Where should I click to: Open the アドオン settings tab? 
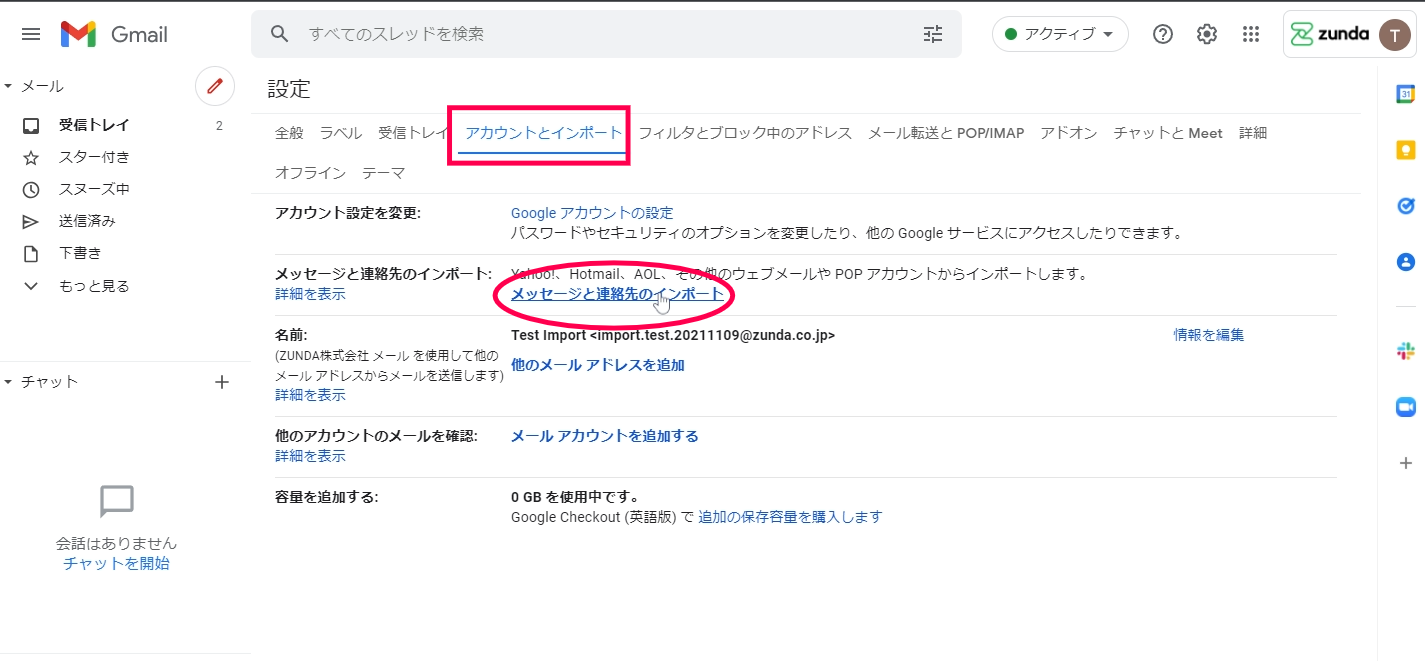(1069, 133)
